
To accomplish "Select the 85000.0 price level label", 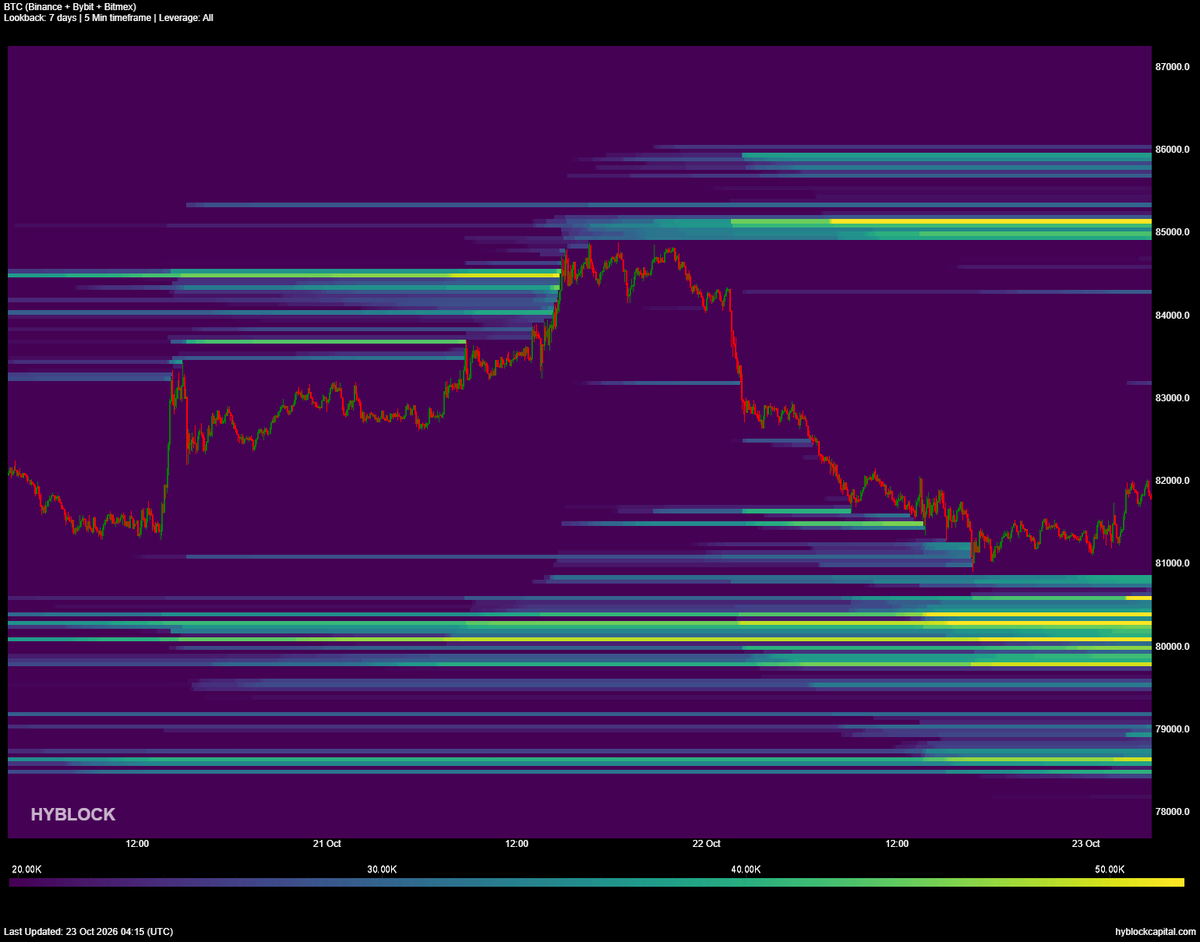I will click(x=1173, y=232).
